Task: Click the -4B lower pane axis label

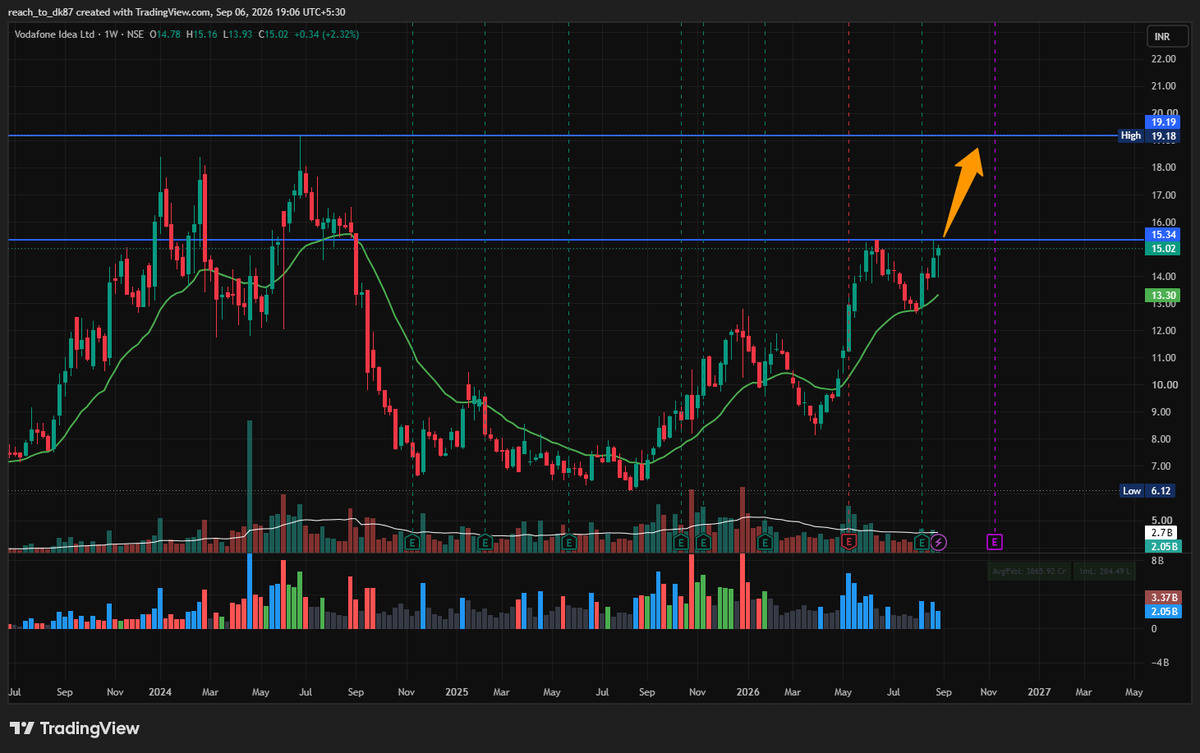Action: click(1160, 663)
